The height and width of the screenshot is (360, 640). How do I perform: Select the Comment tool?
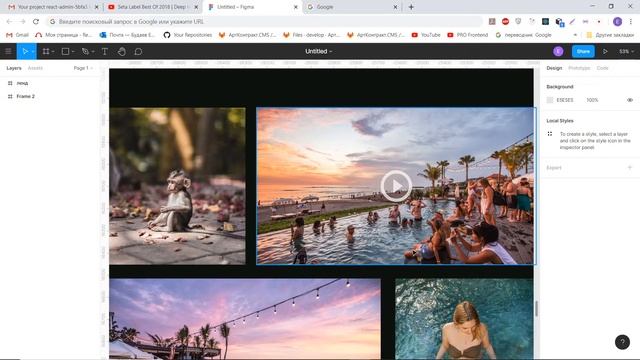pos(138,51)
